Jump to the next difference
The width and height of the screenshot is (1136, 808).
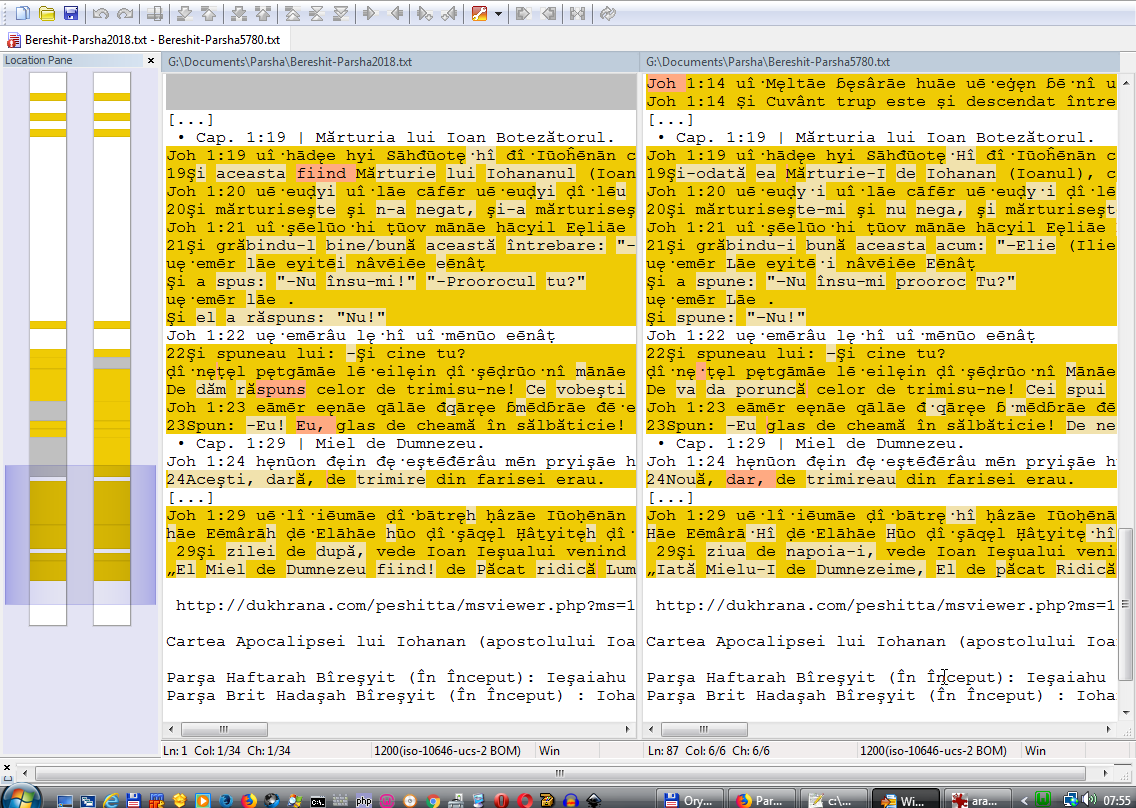click(x=184, y=14)
